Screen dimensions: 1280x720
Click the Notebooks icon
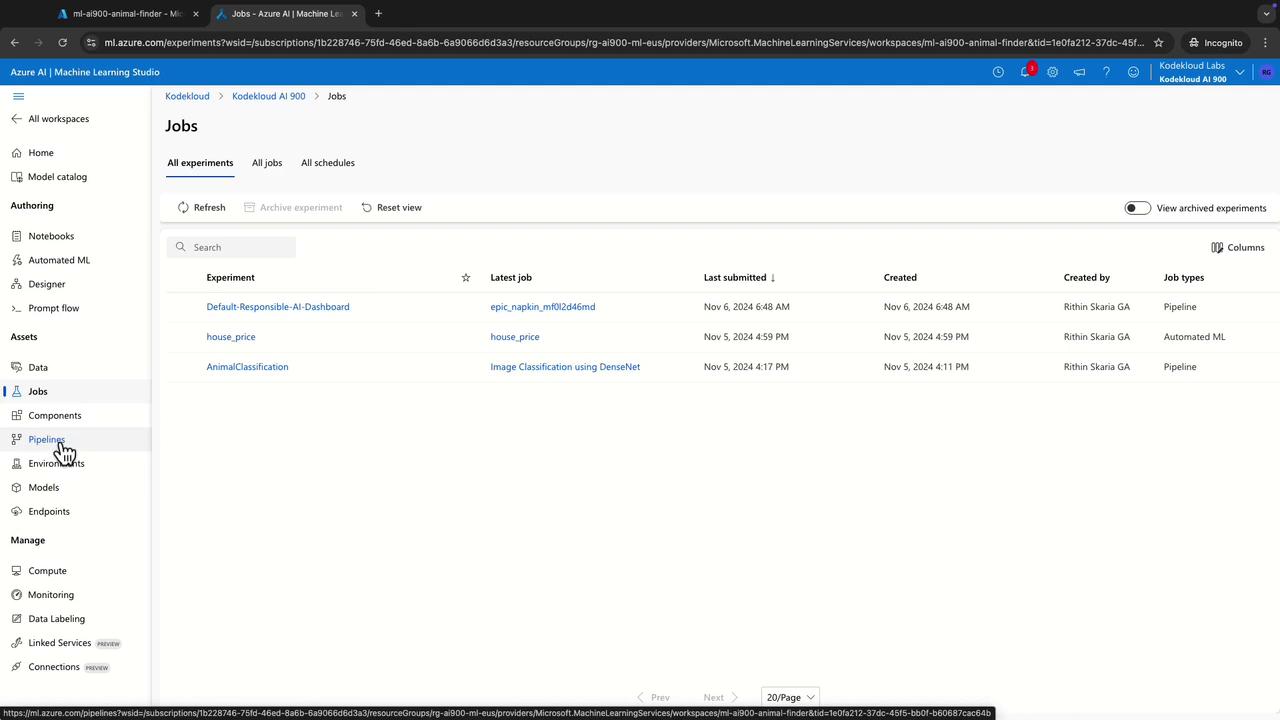pyautogui.click(x=17, y=236)
